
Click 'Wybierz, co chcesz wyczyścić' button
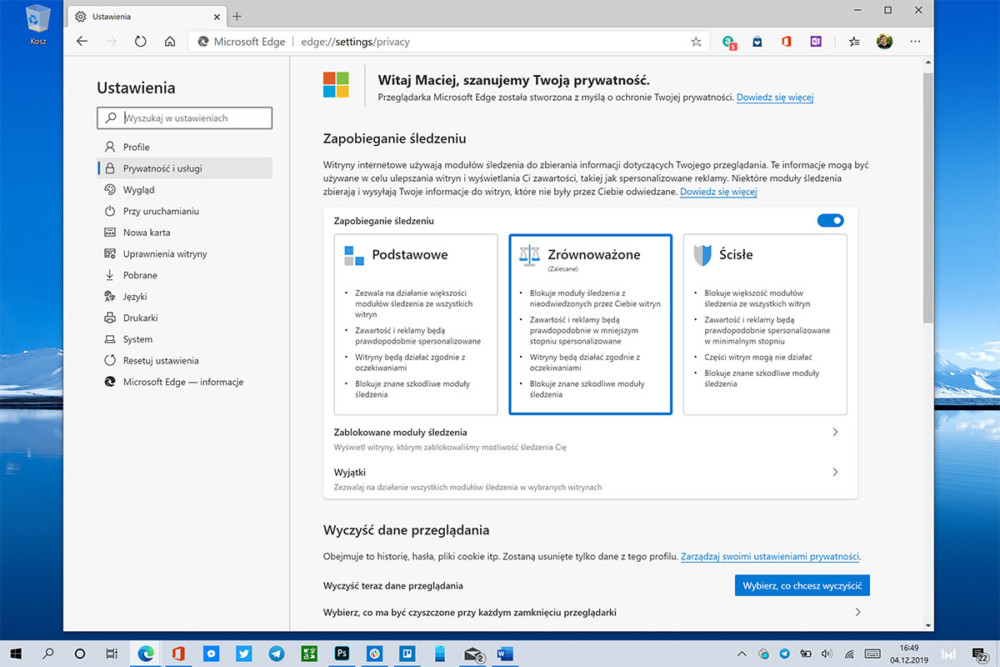[x=802, y=585]
